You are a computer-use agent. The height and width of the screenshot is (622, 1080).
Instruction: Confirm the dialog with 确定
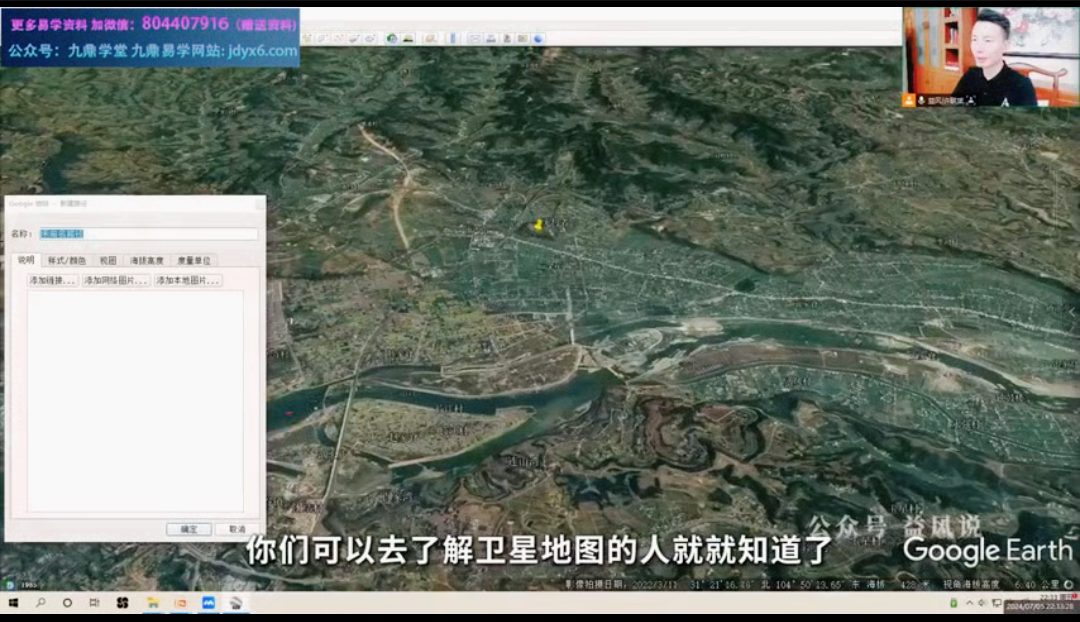pyautogui.click(x=188, y=529)
